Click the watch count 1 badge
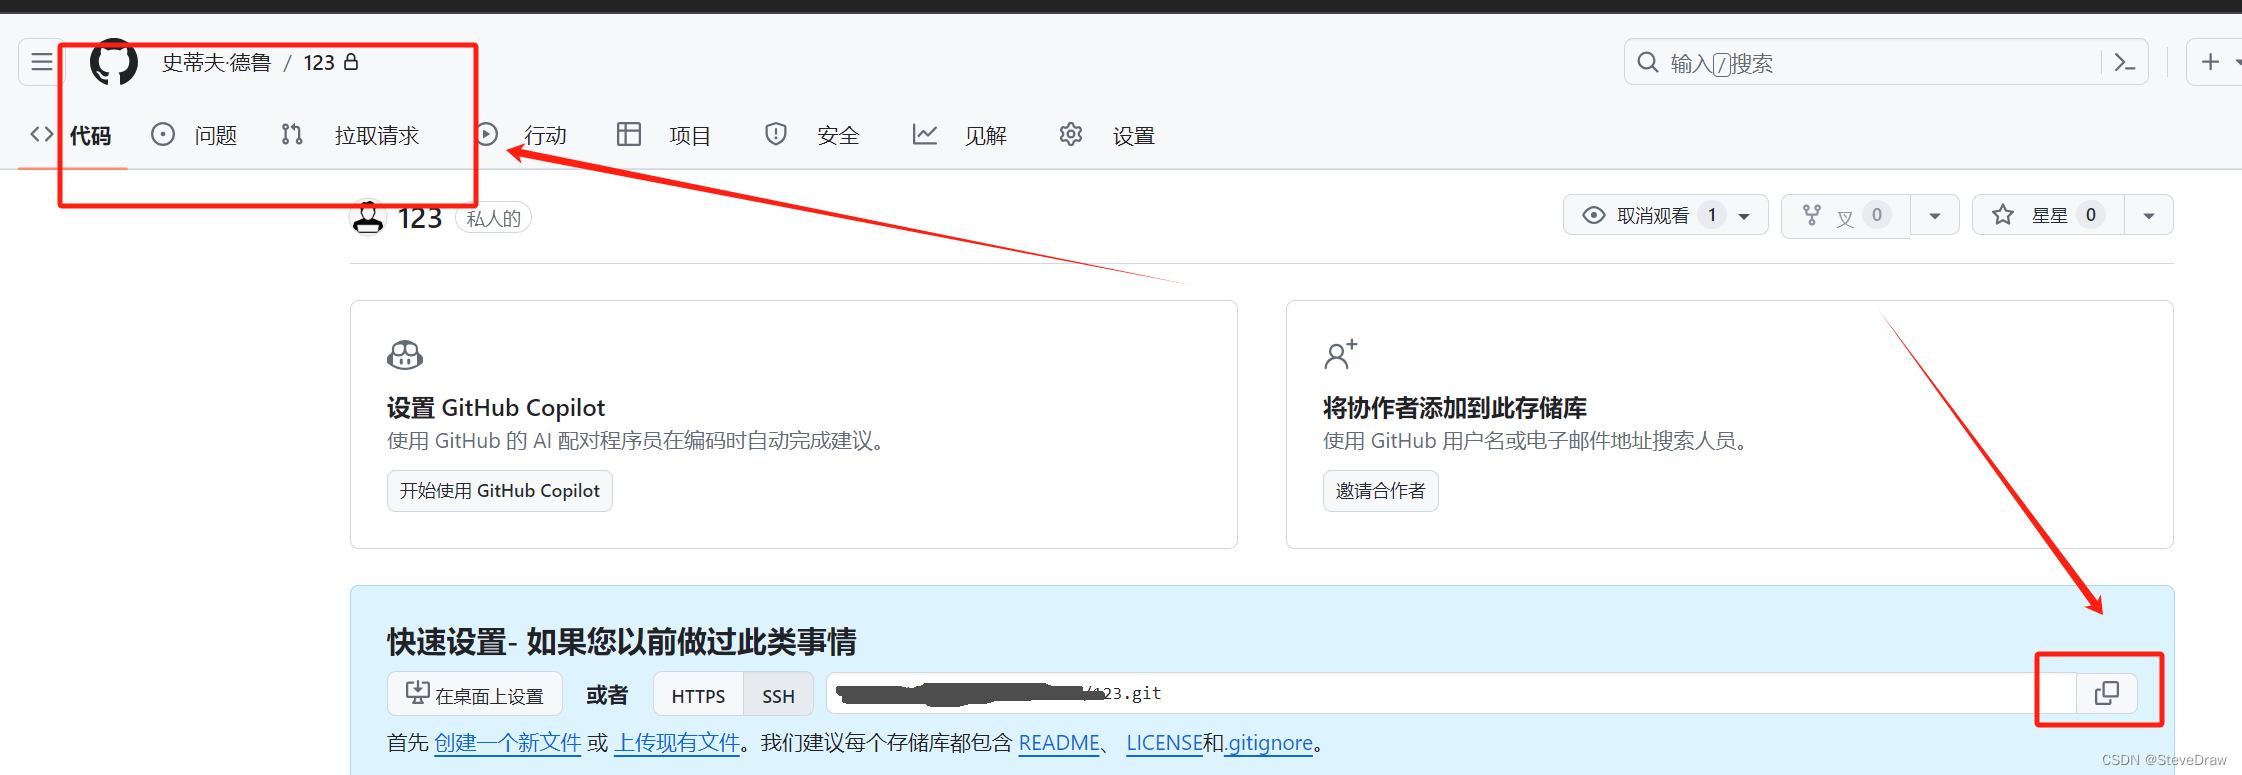This screenshot has height=775, width=2242. click(1712, 215)
